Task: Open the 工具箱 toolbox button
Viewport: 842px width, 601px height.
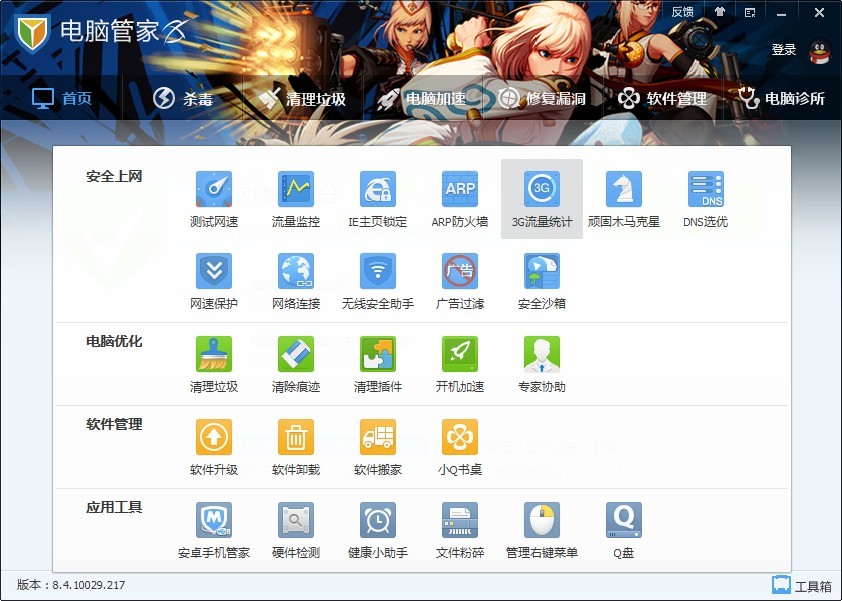Action: [802, 586]
